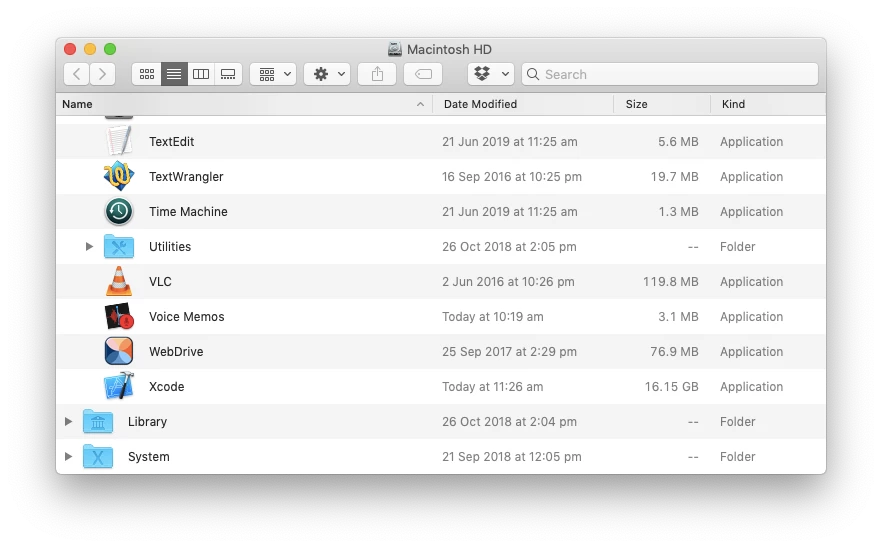Select the Library folder icon
The width and height of the screenshot is (882, 548).
[98, 421]
